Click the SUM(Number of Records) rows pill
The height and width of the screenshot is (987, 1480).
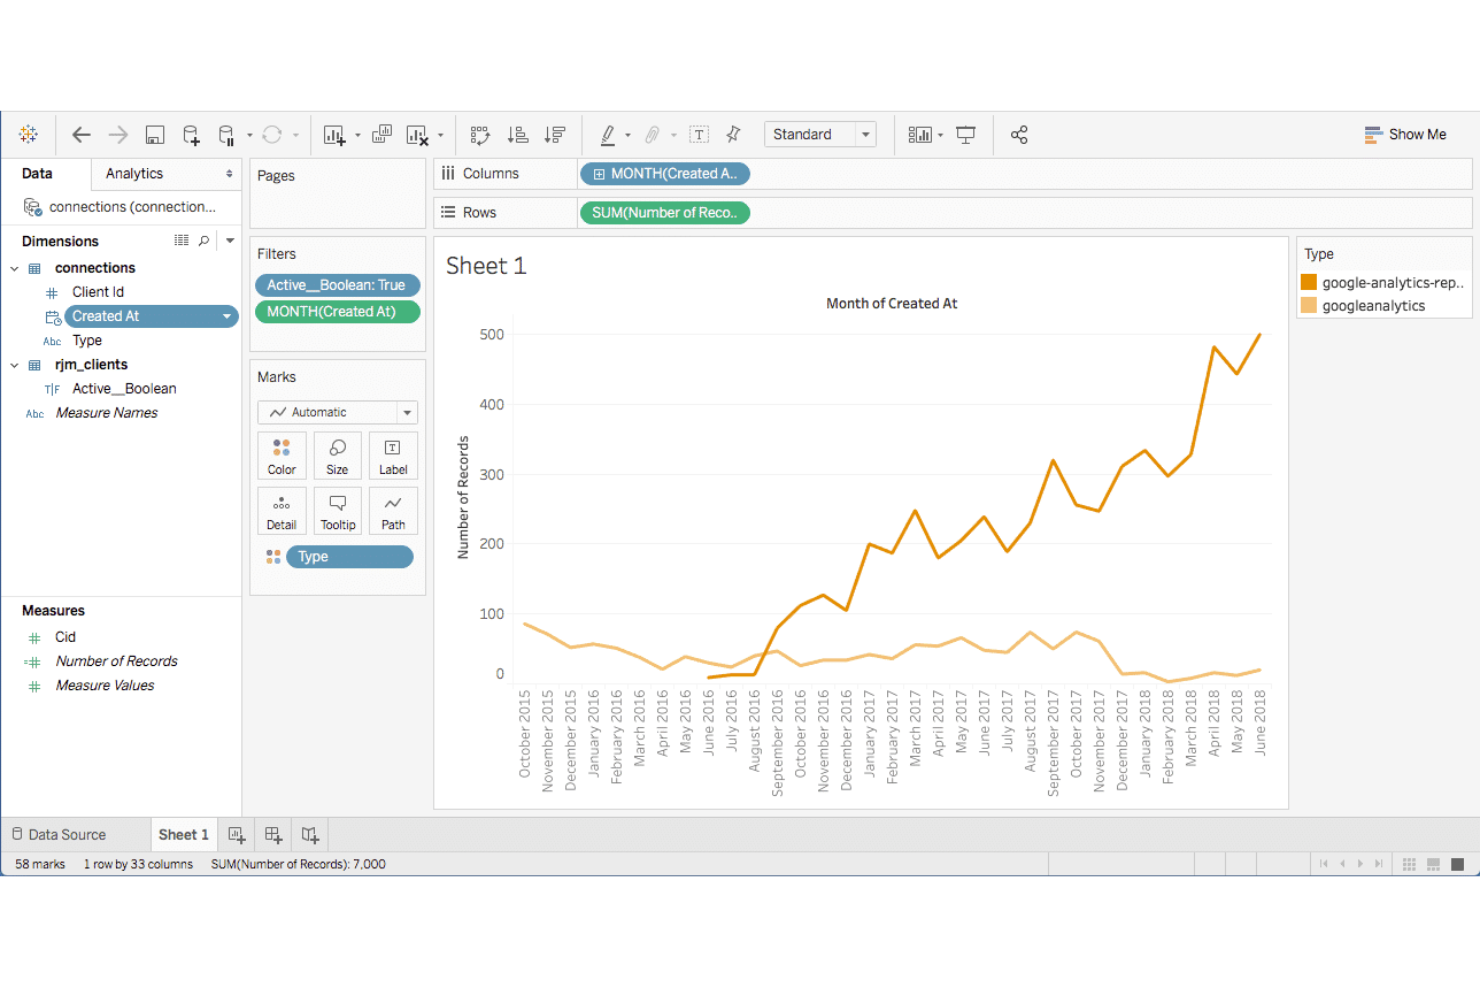[665, 213]
